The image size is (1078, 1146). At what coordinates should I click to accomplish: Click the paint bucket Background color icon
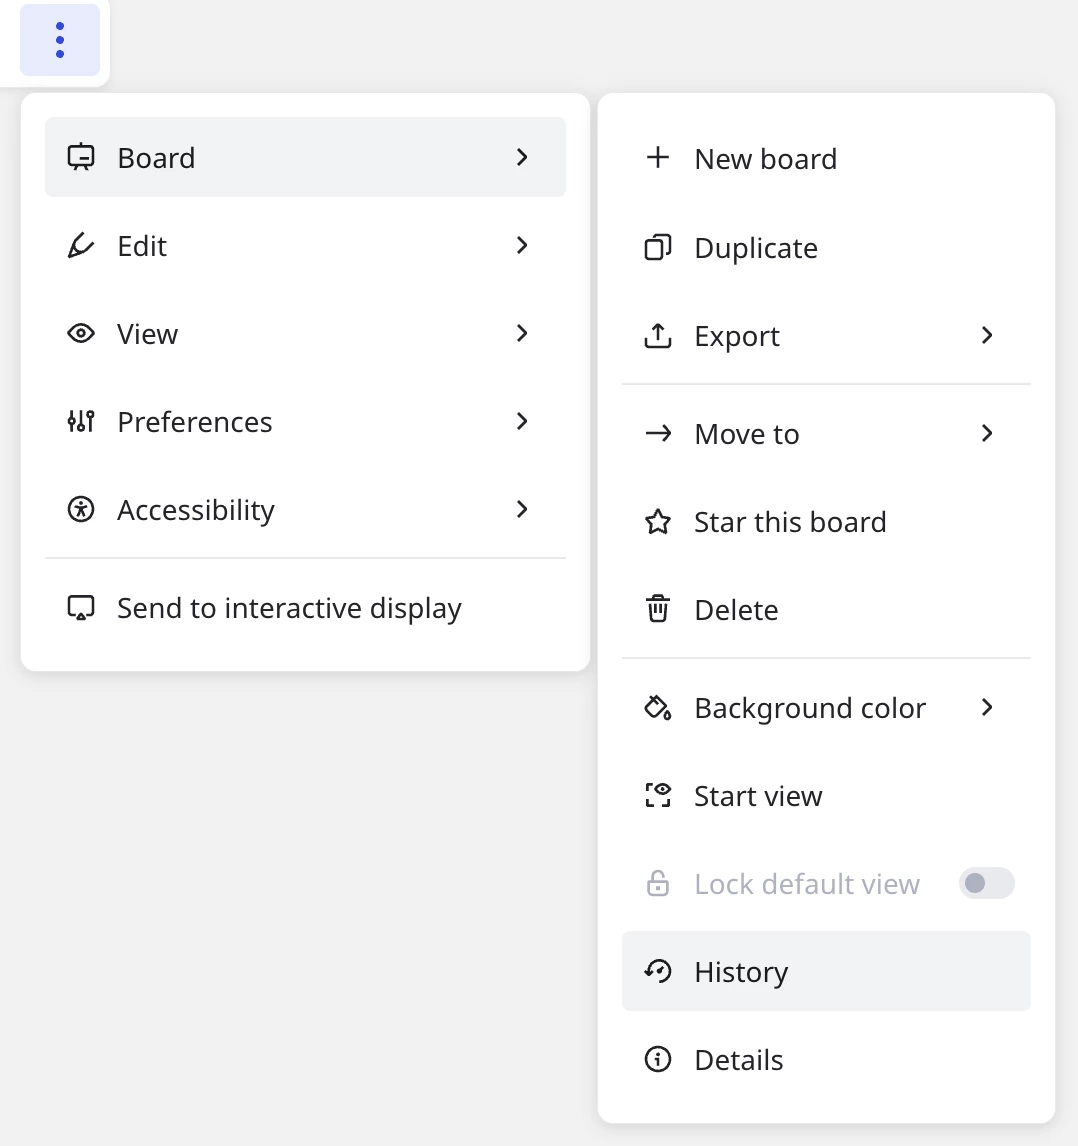click(x=658, y=708)
